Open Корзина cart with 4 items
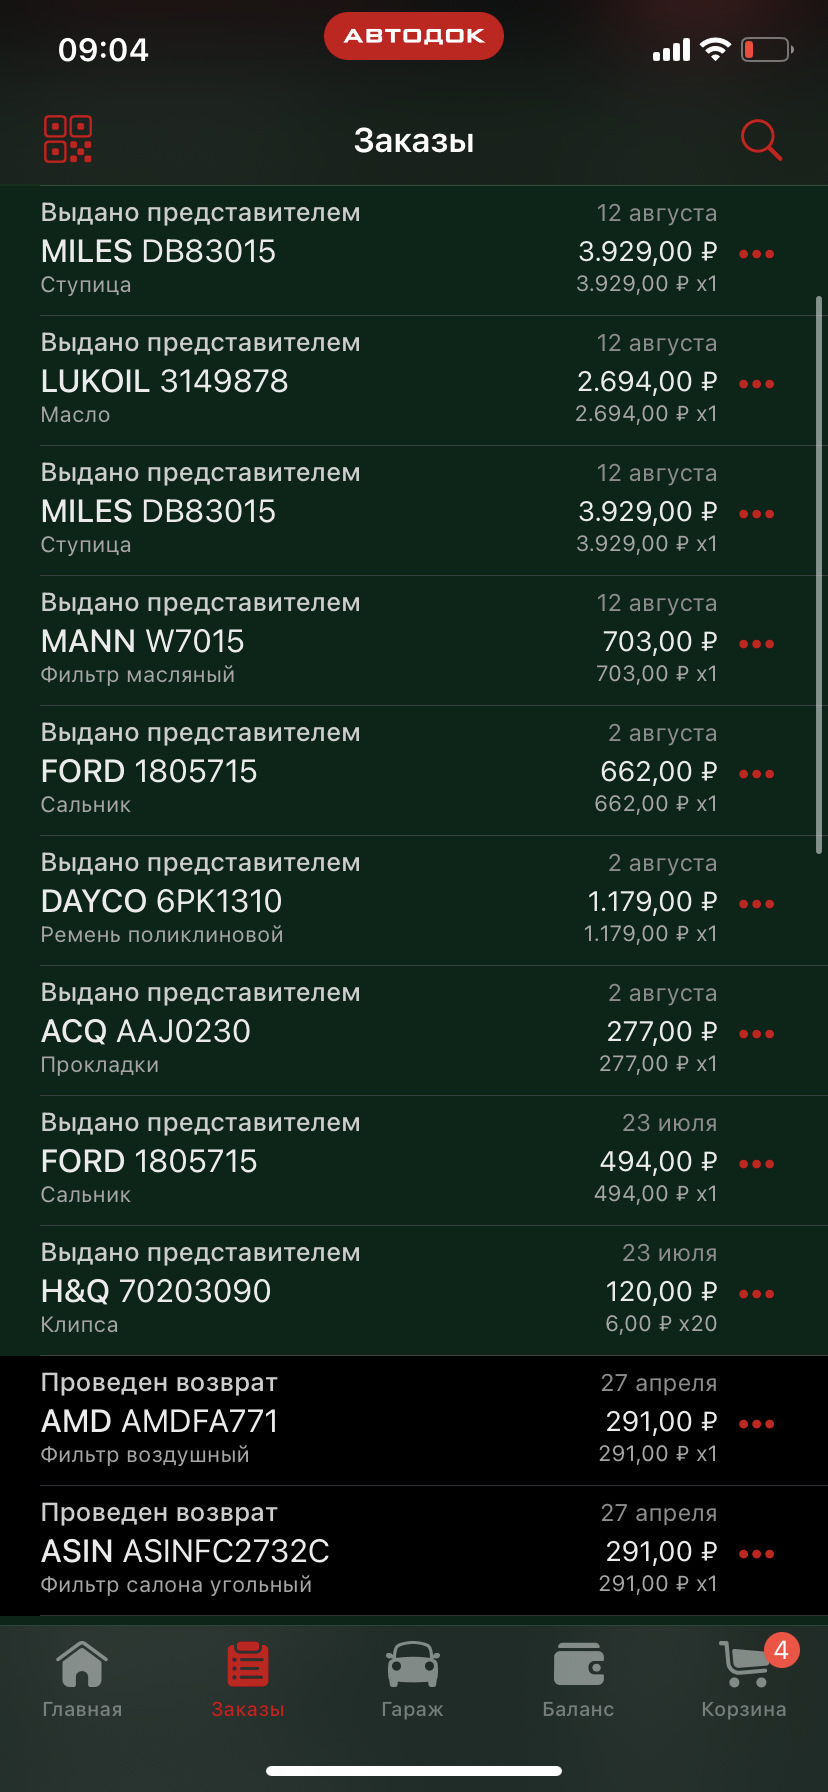Viewport: 828px width, 1792px height. pos(745,1679)
